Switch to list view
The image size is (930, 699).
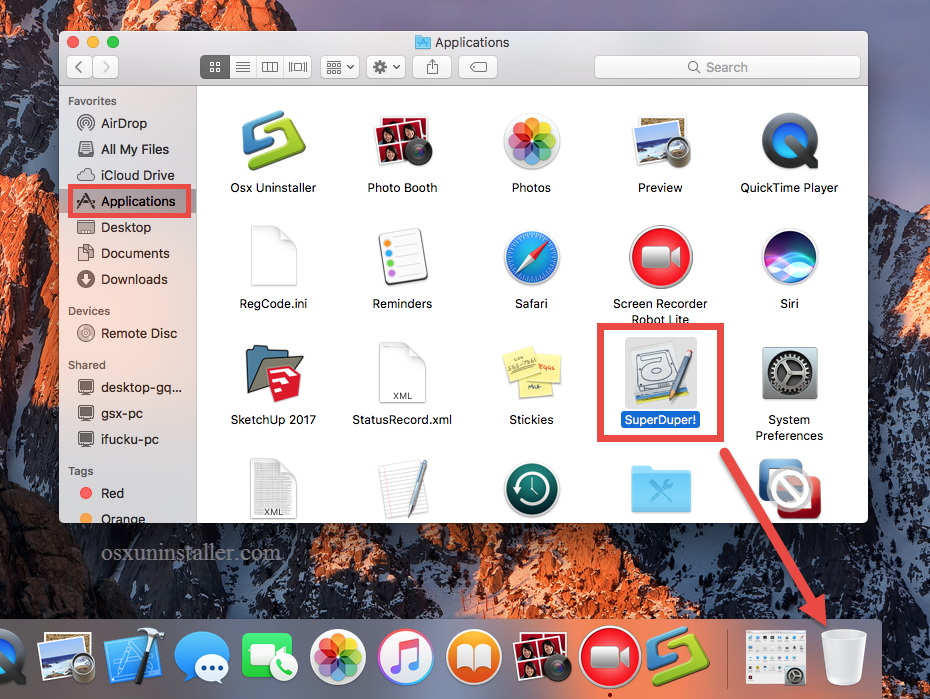click(242, 67)
